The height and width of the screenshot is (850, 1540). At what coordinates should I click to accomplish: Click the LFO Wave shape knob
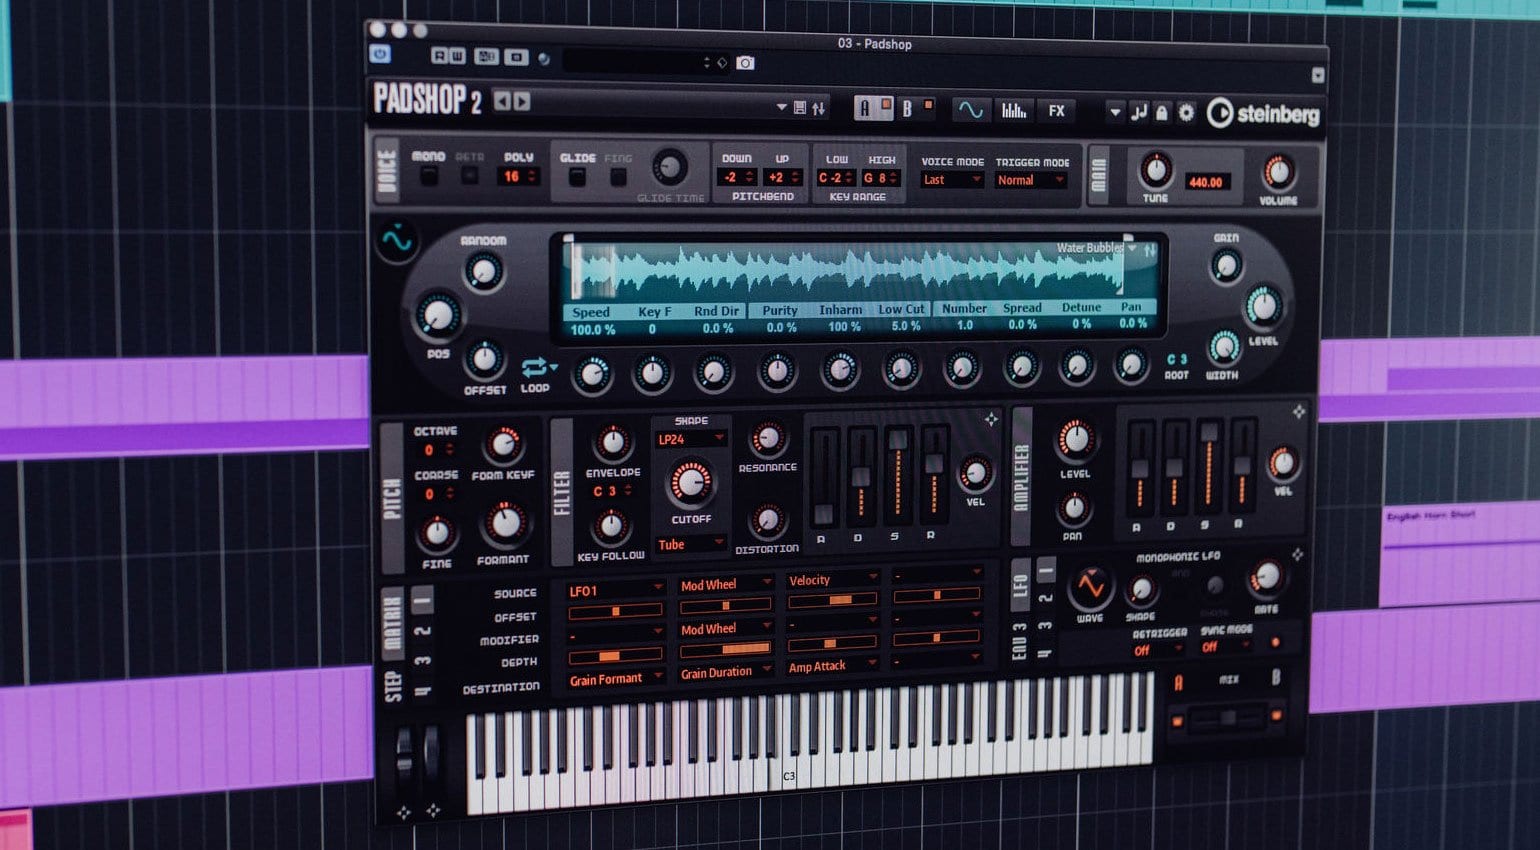pos(1089,587)
